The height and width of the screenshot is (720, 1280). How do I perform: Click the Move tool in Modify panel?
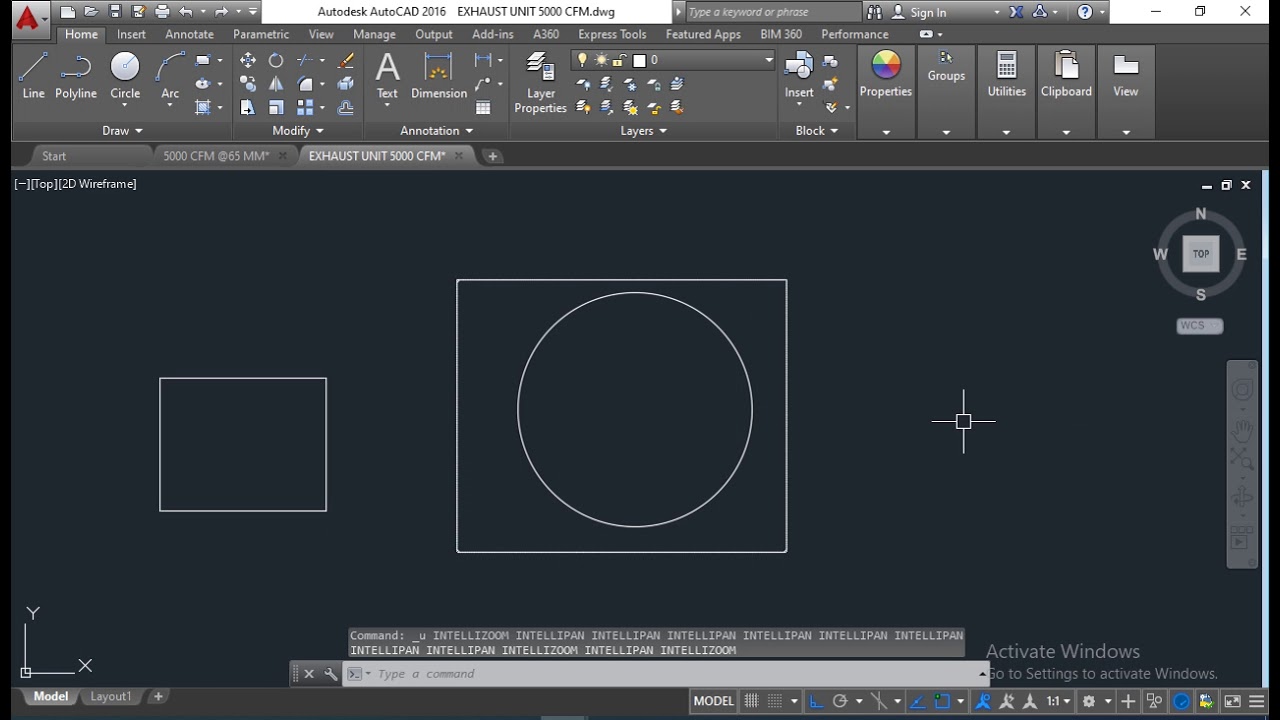coord(248,61)
